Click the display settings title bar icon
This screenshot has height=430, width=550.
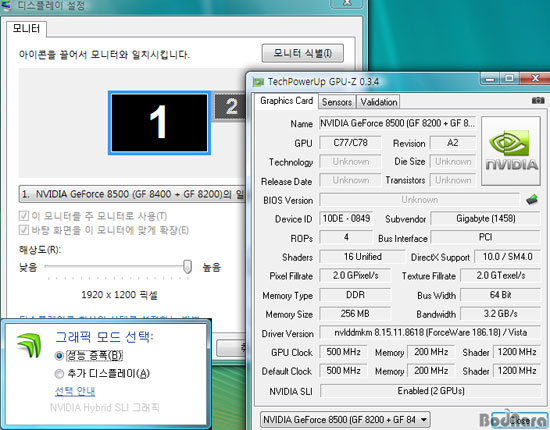(x=6, y=5)
